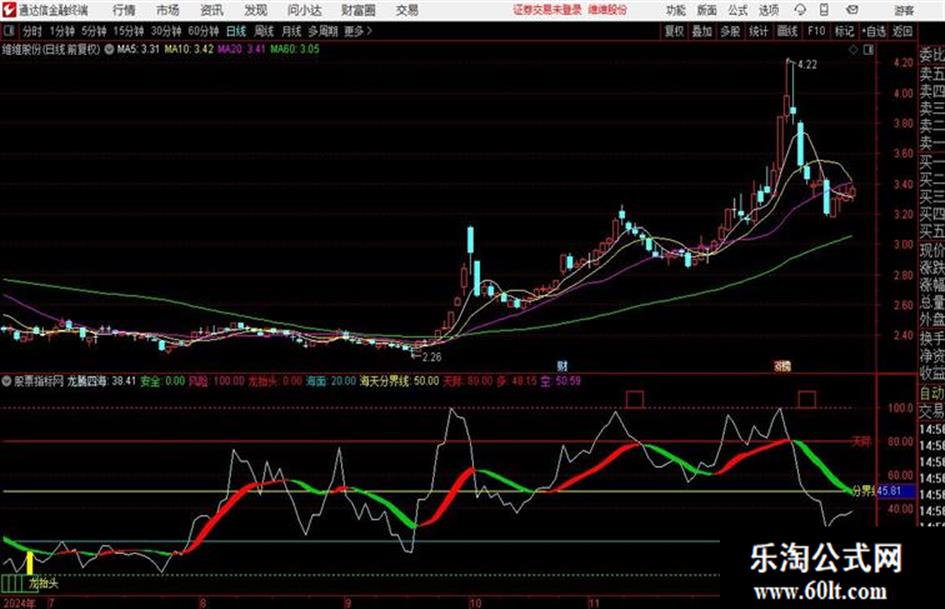Open the F10 company info button
Image resolution: width=945 pixels, height=609 pixels.
click(816, 31)
